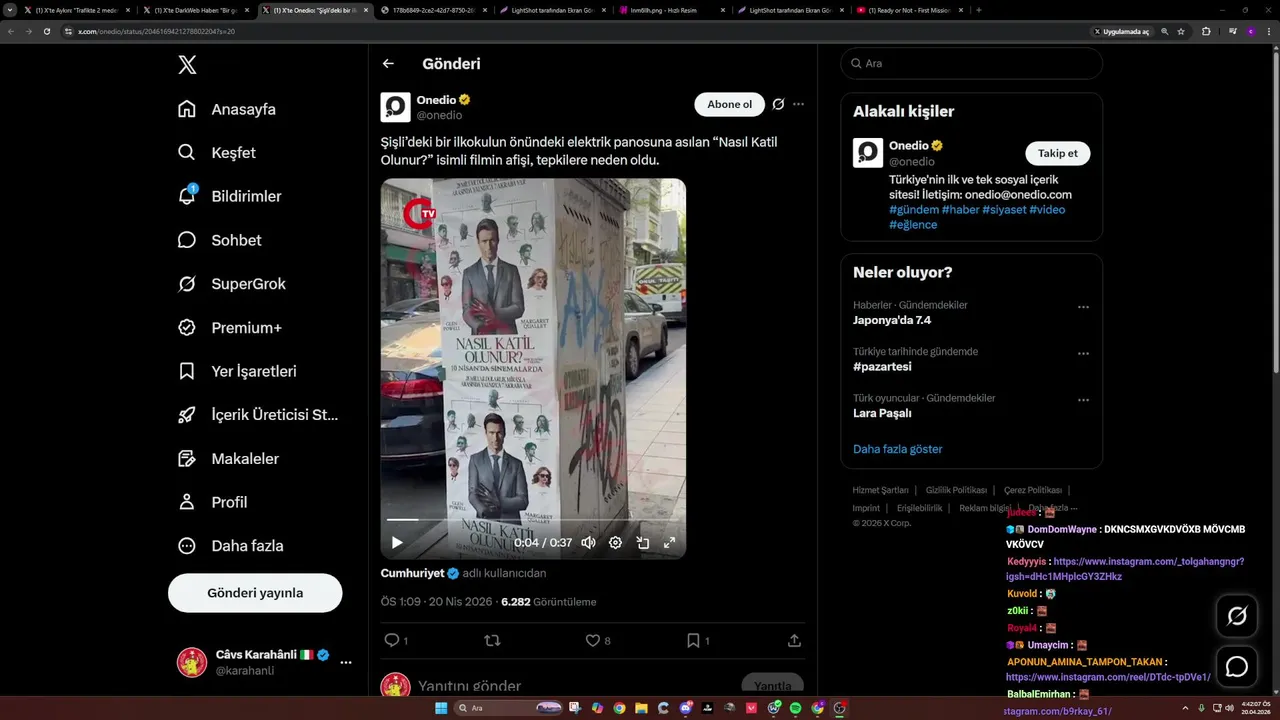The height and width of the screenshot is (720, 1280).
Task: Click the floating Grok button at right
Action: point(1237,616)
